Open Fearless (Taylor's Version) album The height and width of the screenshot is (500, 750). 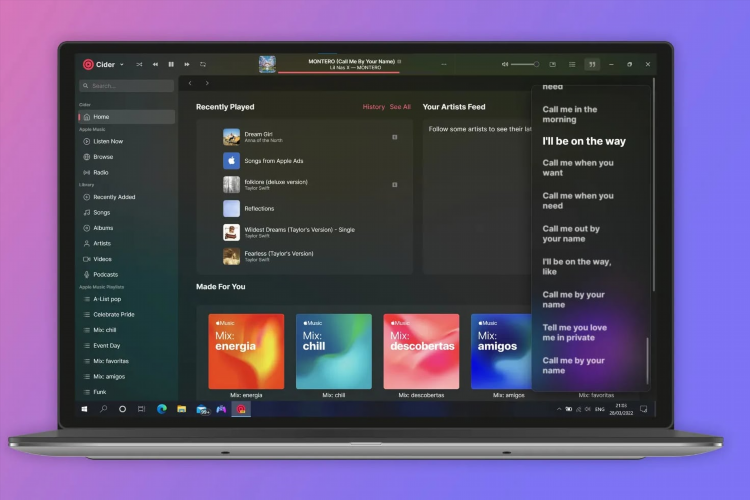[x=304, y=256]
